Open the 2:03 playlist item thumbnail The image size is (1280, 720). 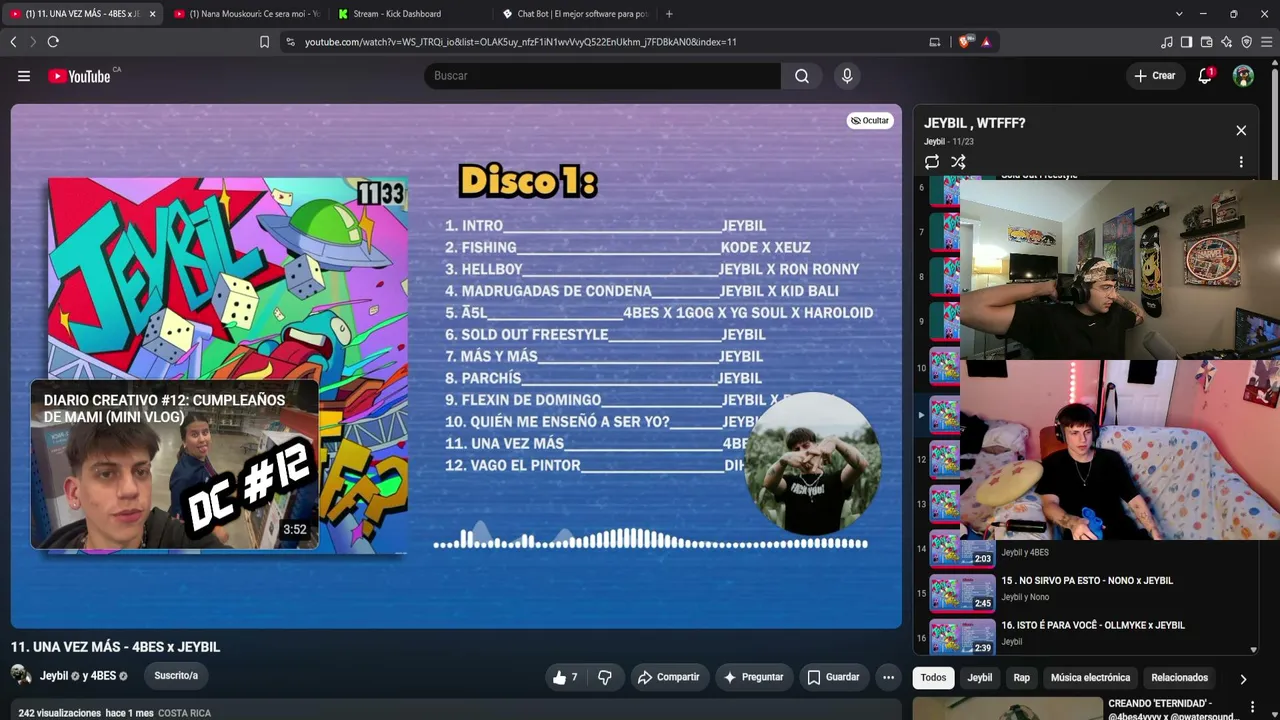click(962, 549)
